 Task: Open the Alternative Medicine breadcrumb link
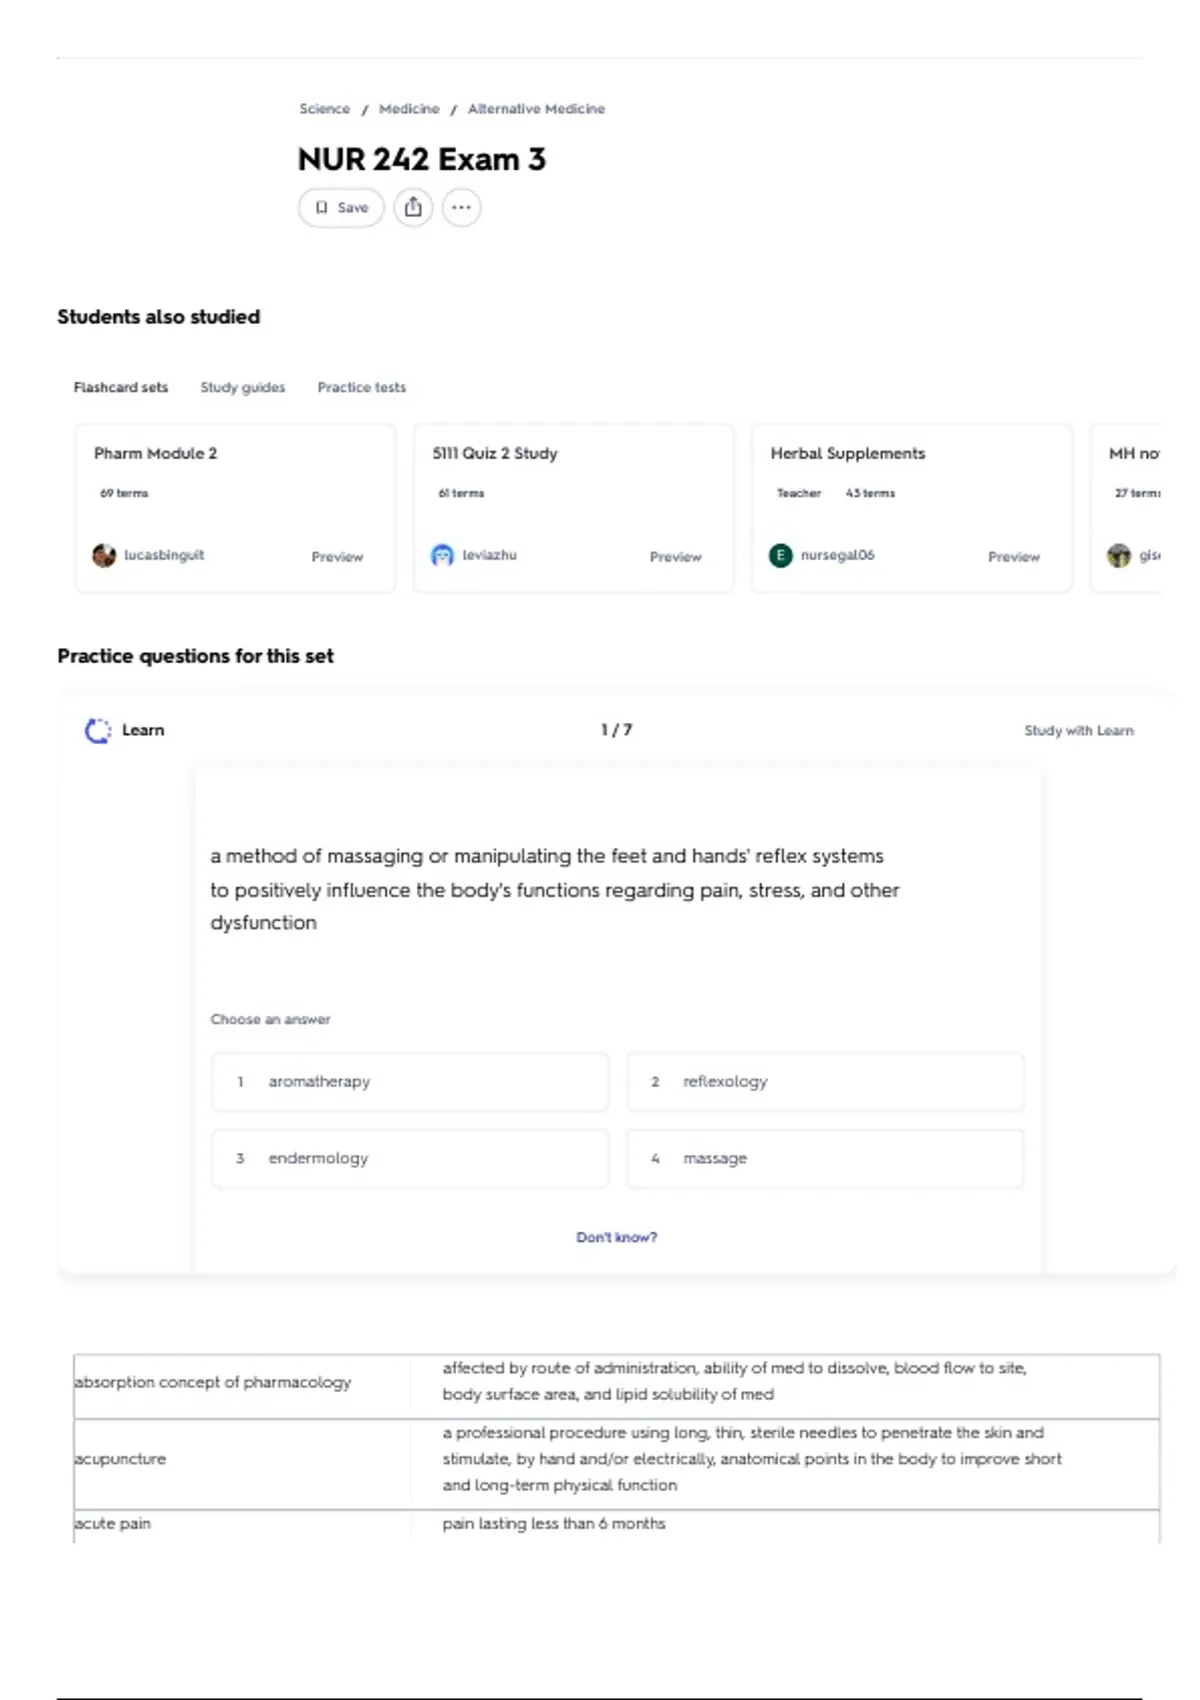536,109
